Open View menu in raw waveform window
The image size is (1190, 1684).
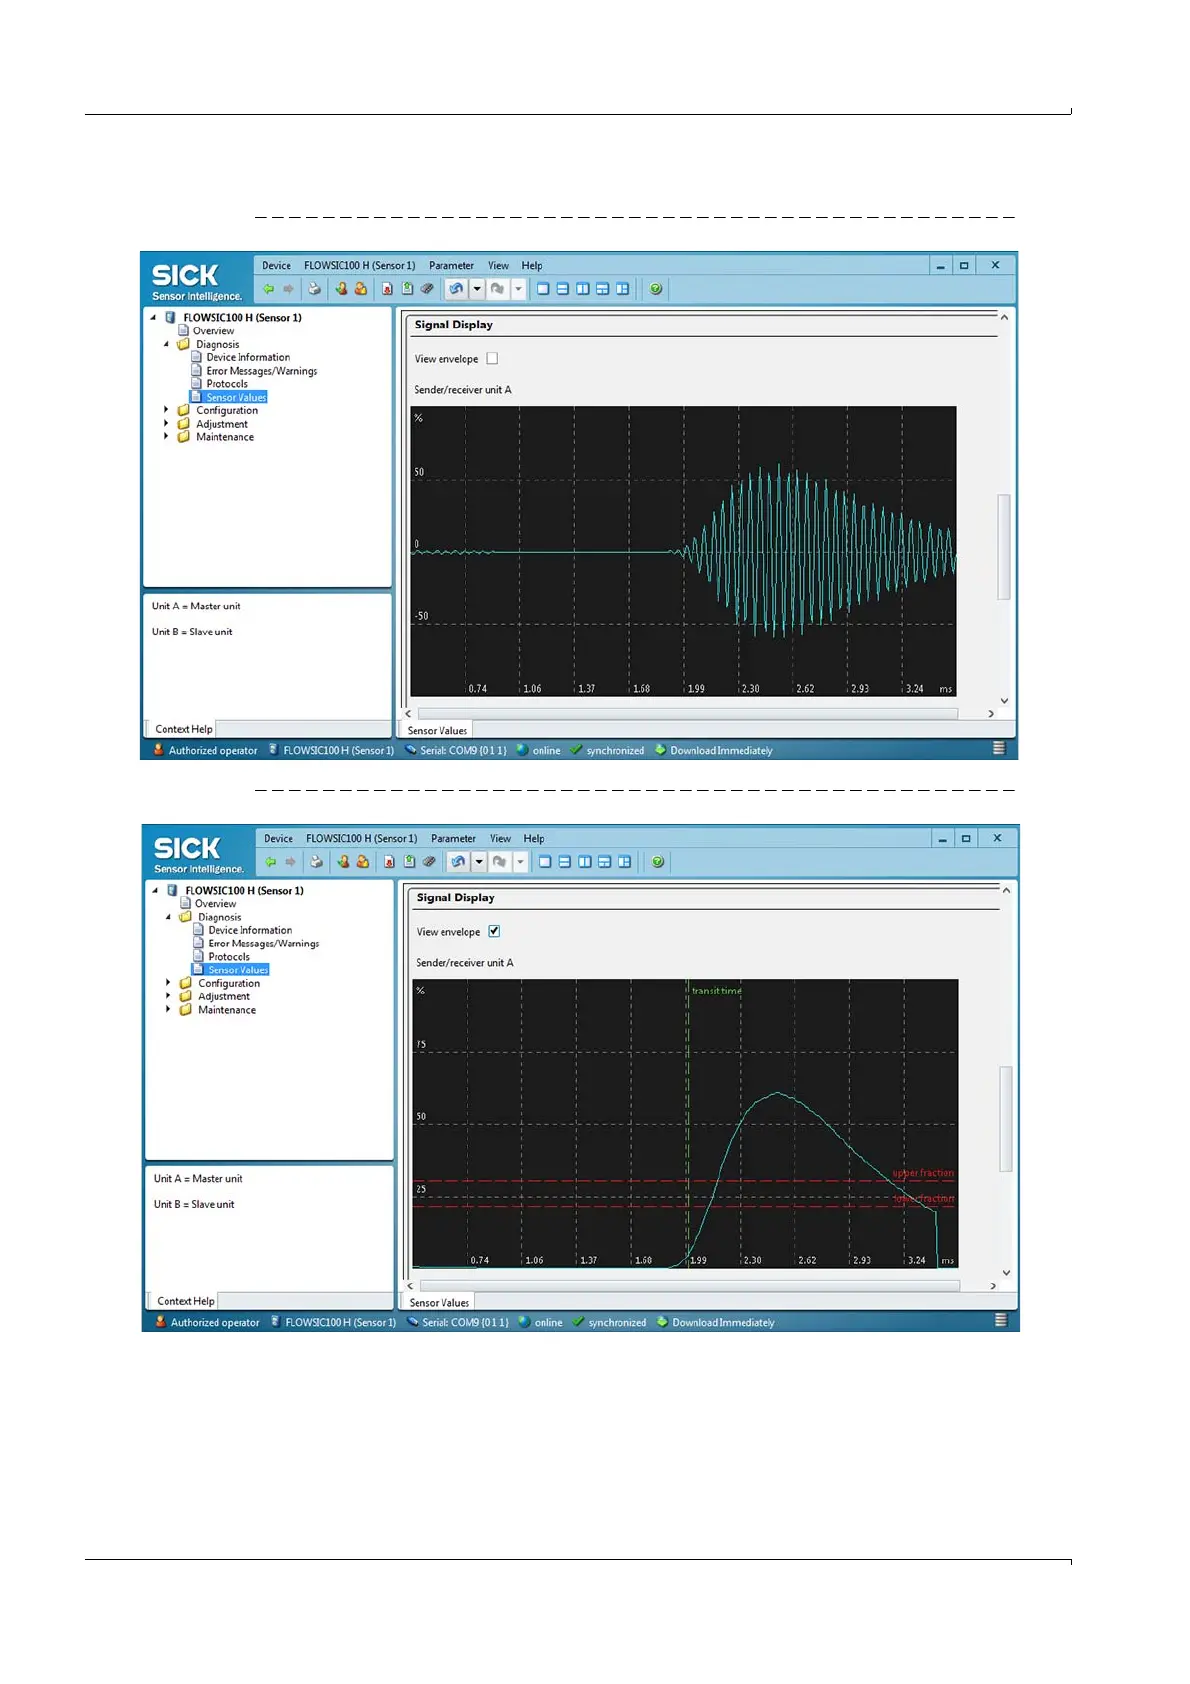[x=498, y=266]
